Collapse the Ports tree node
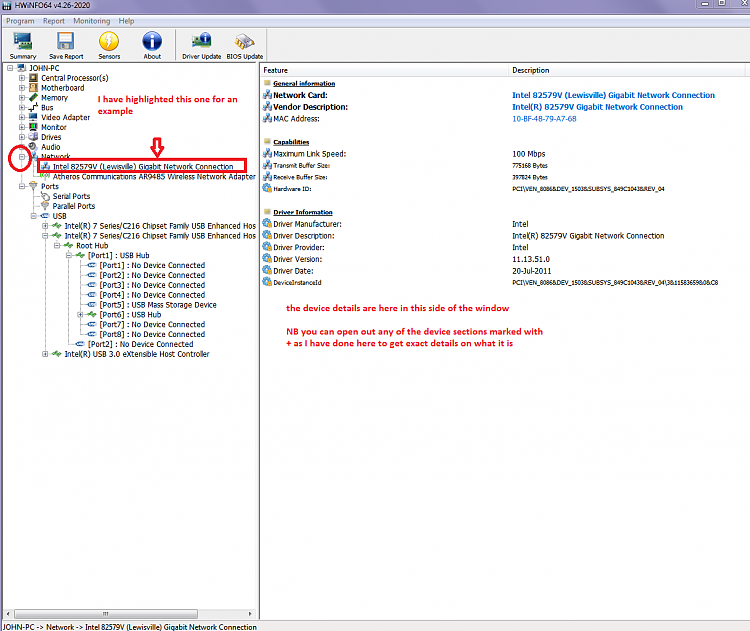The image size is (750, 631). (x=22, y=186)
